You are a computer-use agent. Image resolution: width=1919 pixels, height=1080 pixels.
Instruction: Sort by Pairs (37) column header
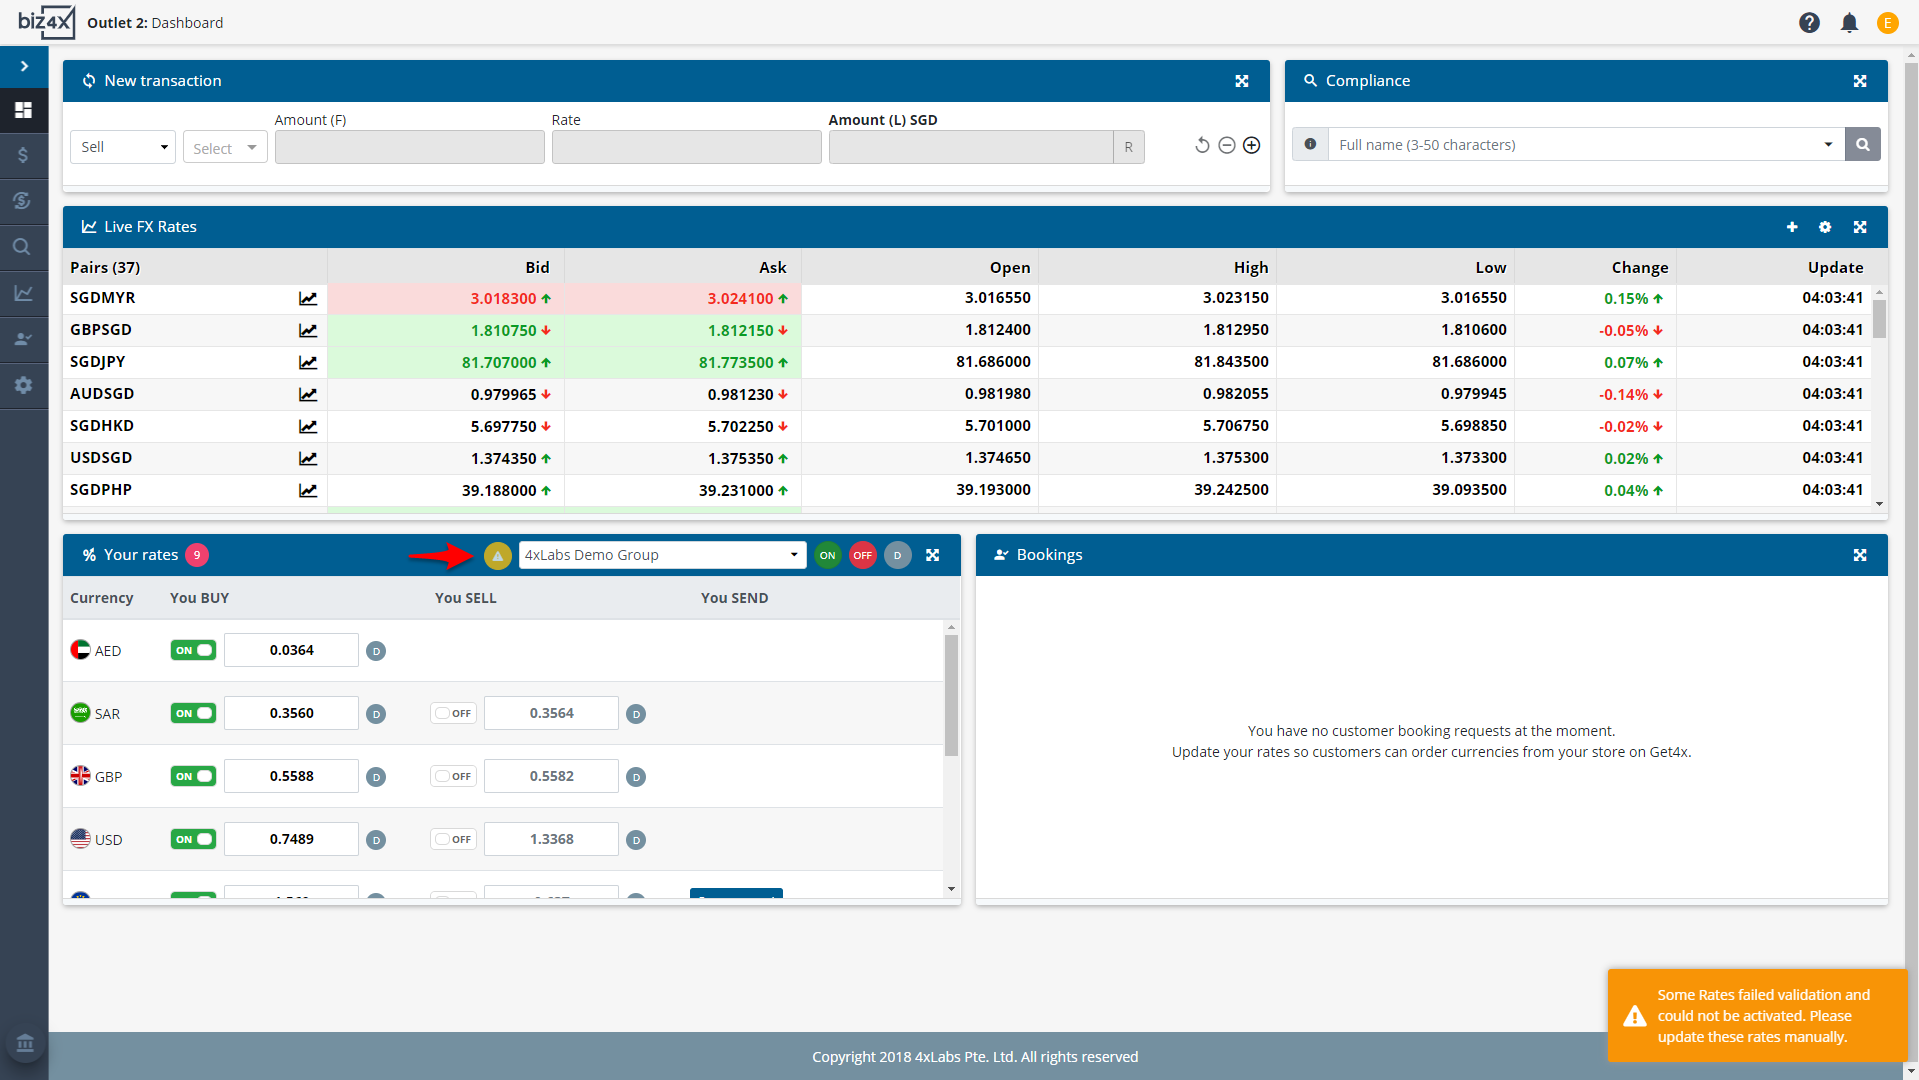(x=105, y=267)
